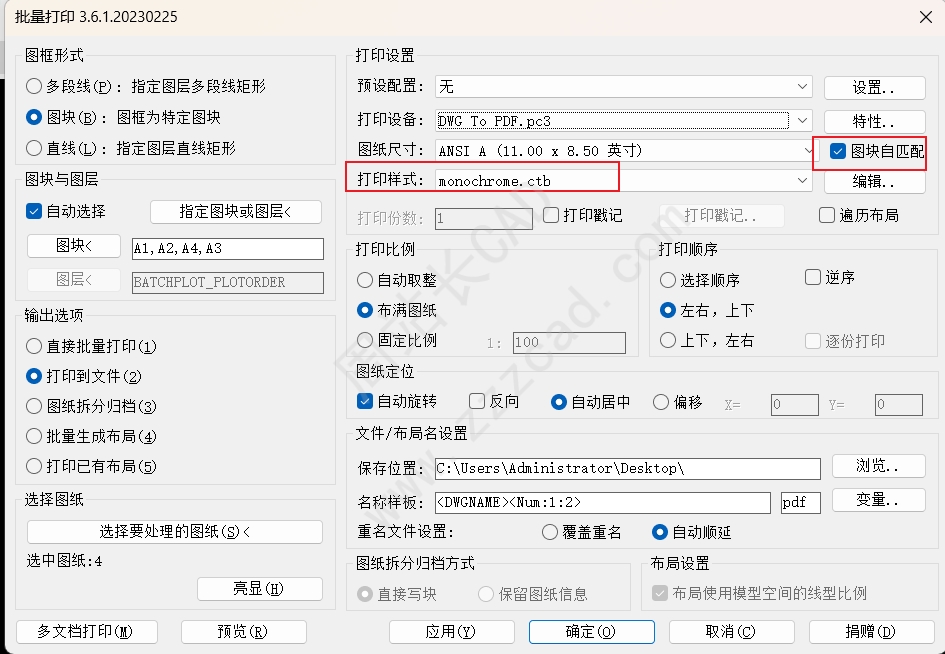Click the 确定(O) button
The height and width of the screenshot is (654, 945).
[x=591, y=632]
